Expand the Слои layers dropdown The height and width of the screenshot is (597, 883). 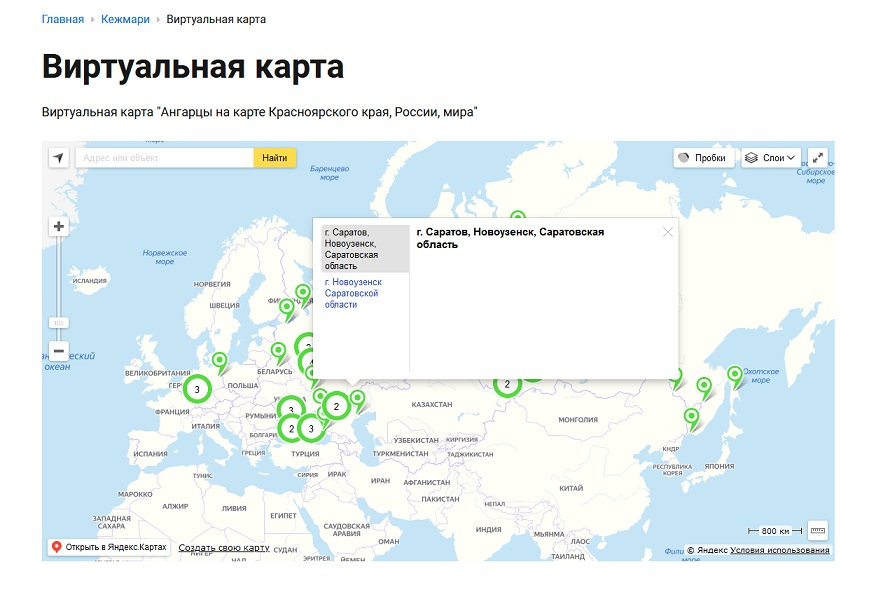pyautogui.click(x=771, y=158)
